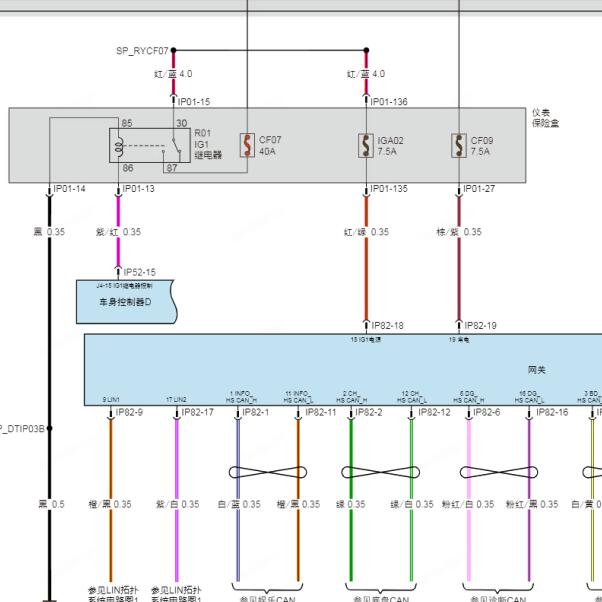Click the DTIP03B splice dot on the black wire
This screenshot has width=602, height=602.
click(49, 428)
